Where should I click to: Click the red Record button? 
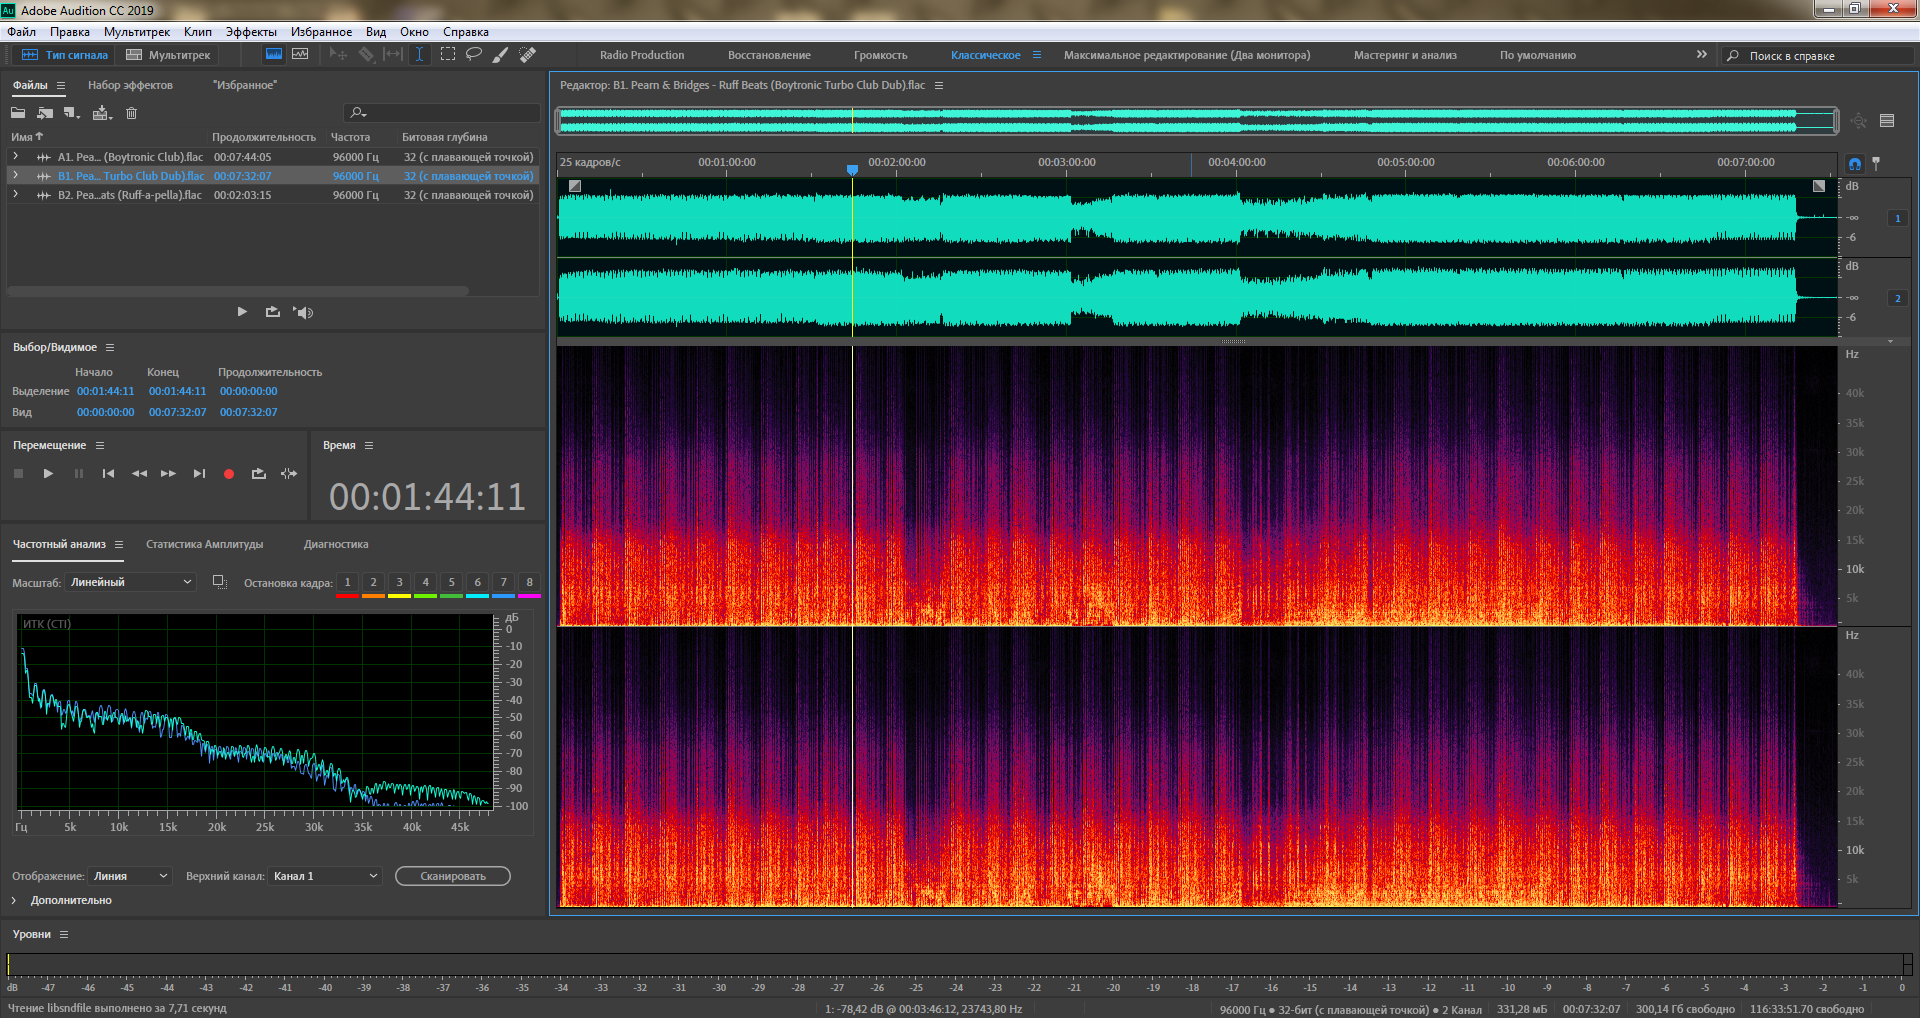pos(229,474)
